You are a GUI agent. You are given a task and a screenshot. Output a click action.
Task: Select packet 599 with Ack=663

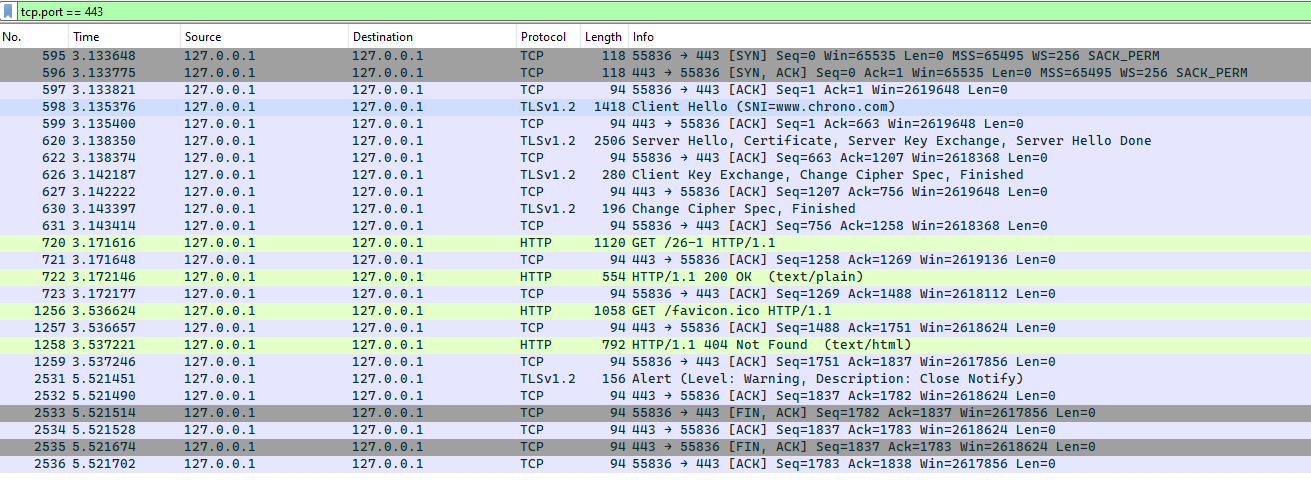point(655,124)
